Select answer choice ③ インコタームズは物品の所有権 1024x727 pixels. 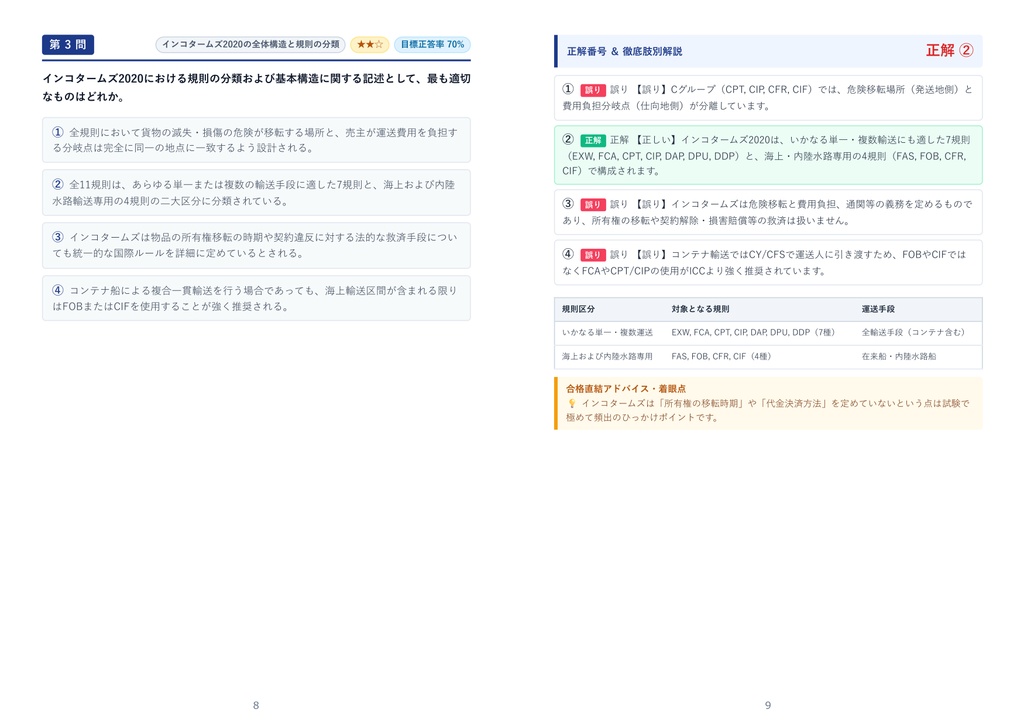pos(256,245)
